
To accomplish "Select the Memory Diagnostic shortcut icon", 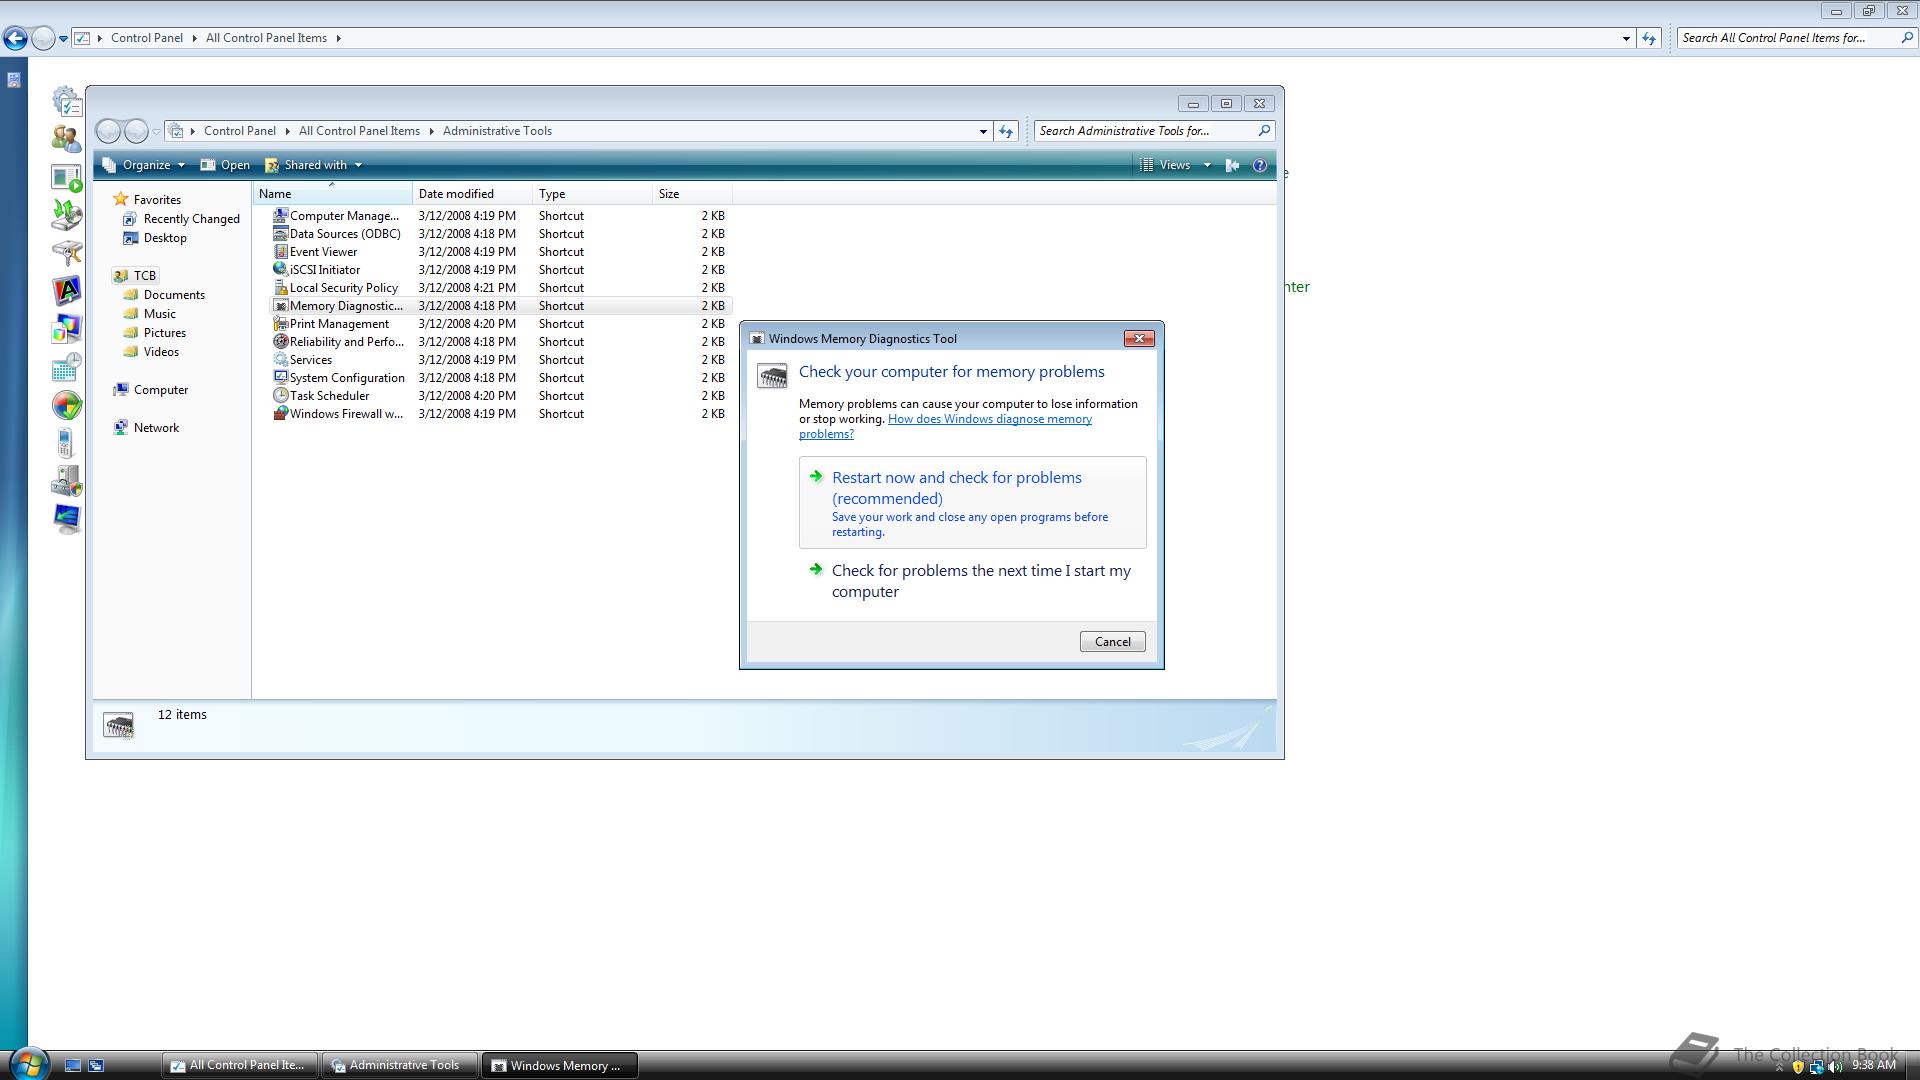I will [x=281, y=305].
